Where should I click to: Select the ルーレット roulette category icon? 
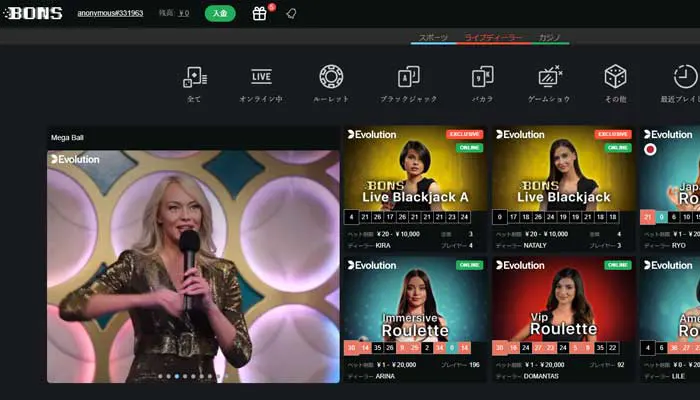[331, 77]
